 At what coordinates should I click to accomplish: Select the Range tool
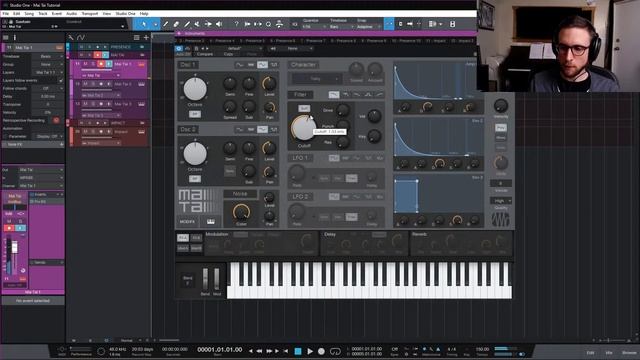click(166, 24)
